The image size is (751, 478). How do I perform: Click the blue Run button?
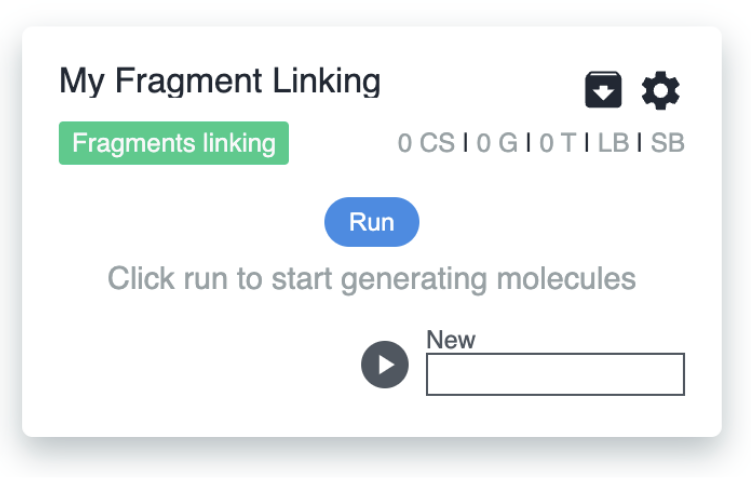click(x=372, y=222)
